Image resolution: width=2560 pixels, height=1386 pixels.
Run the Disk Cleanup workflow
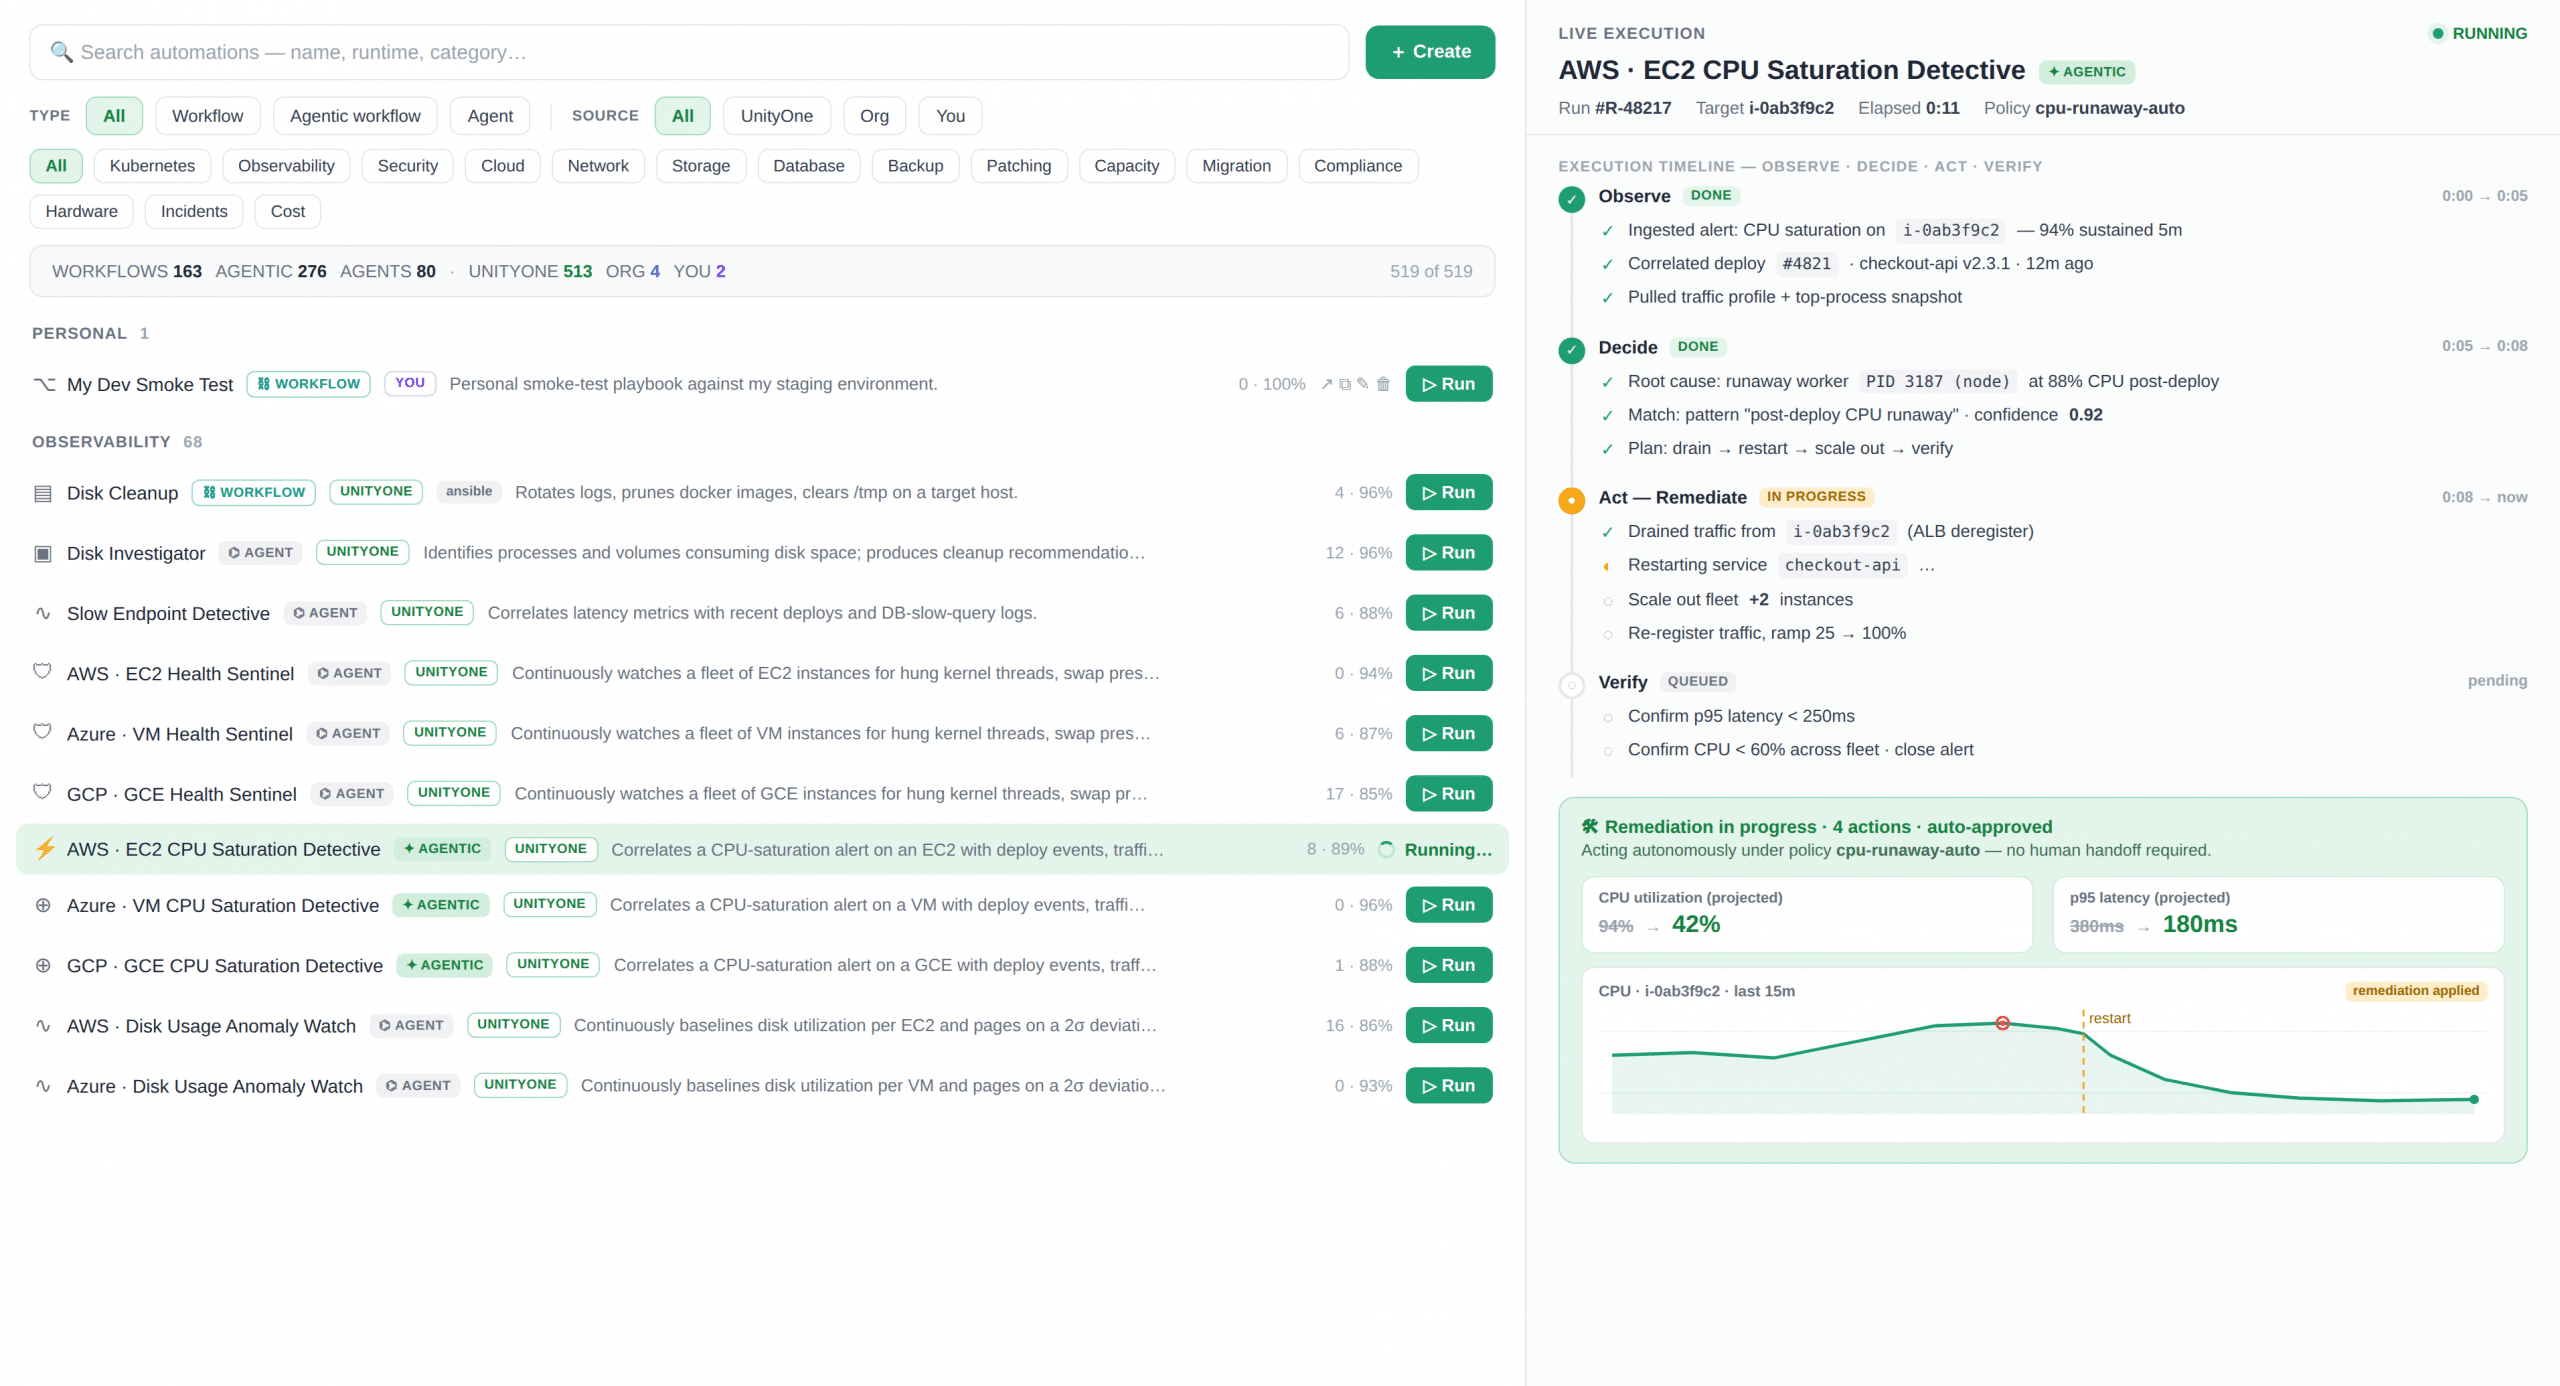coord(1448,492)
